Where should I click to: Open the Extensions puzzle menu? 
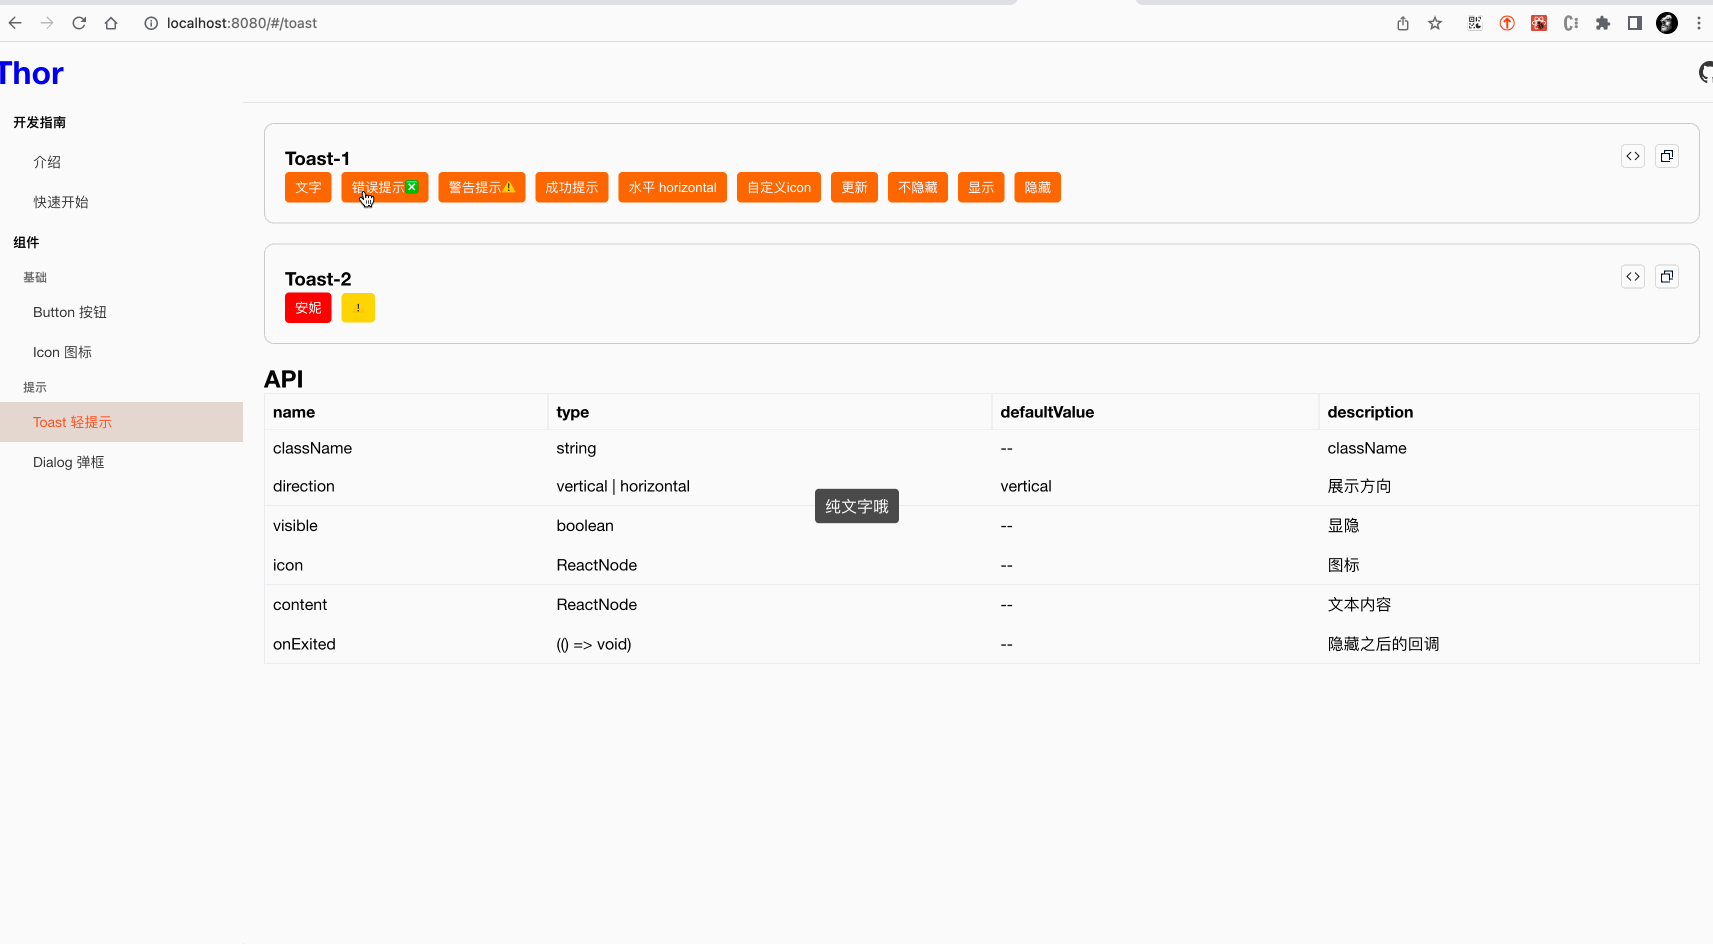point(1603,23)
